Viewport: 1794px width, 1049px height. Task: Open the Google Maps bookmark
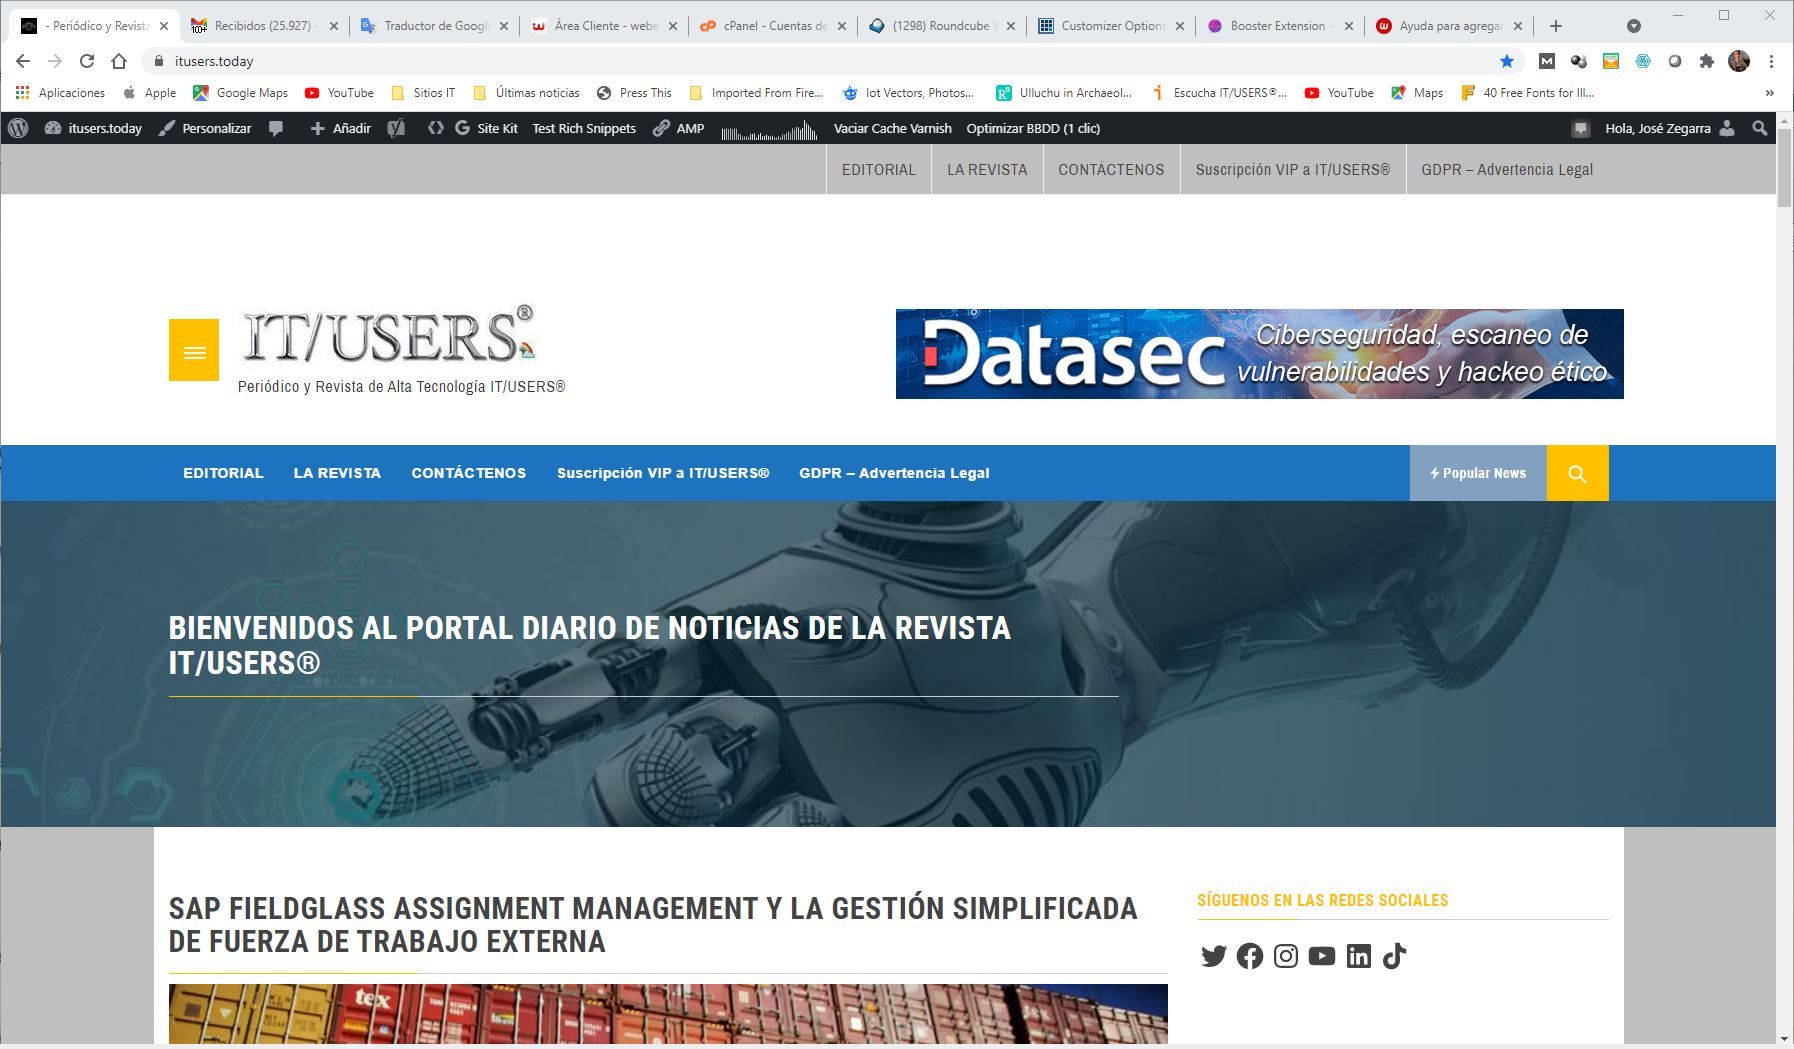coord(241,93)
